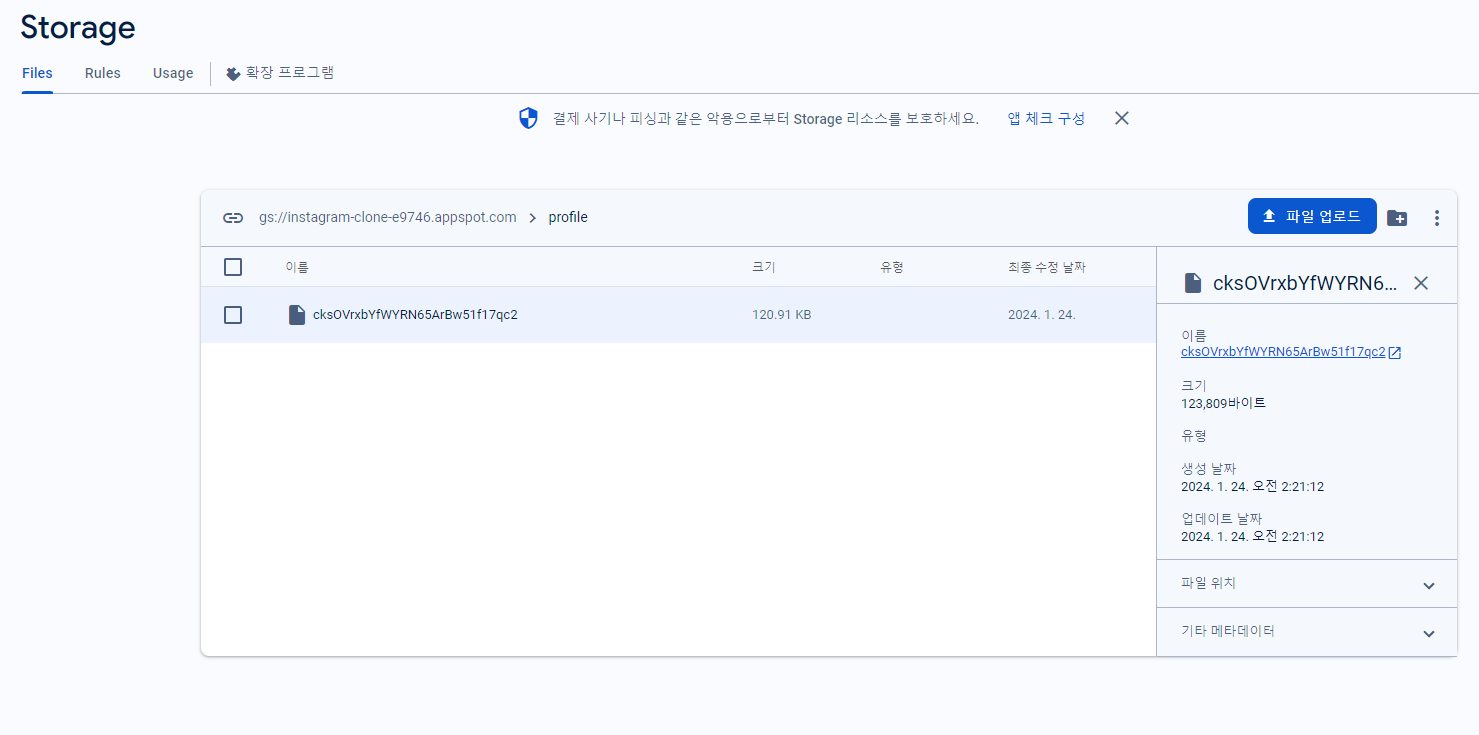Click the 유형 column header
1479x735 pixels.
click(892, 267)
